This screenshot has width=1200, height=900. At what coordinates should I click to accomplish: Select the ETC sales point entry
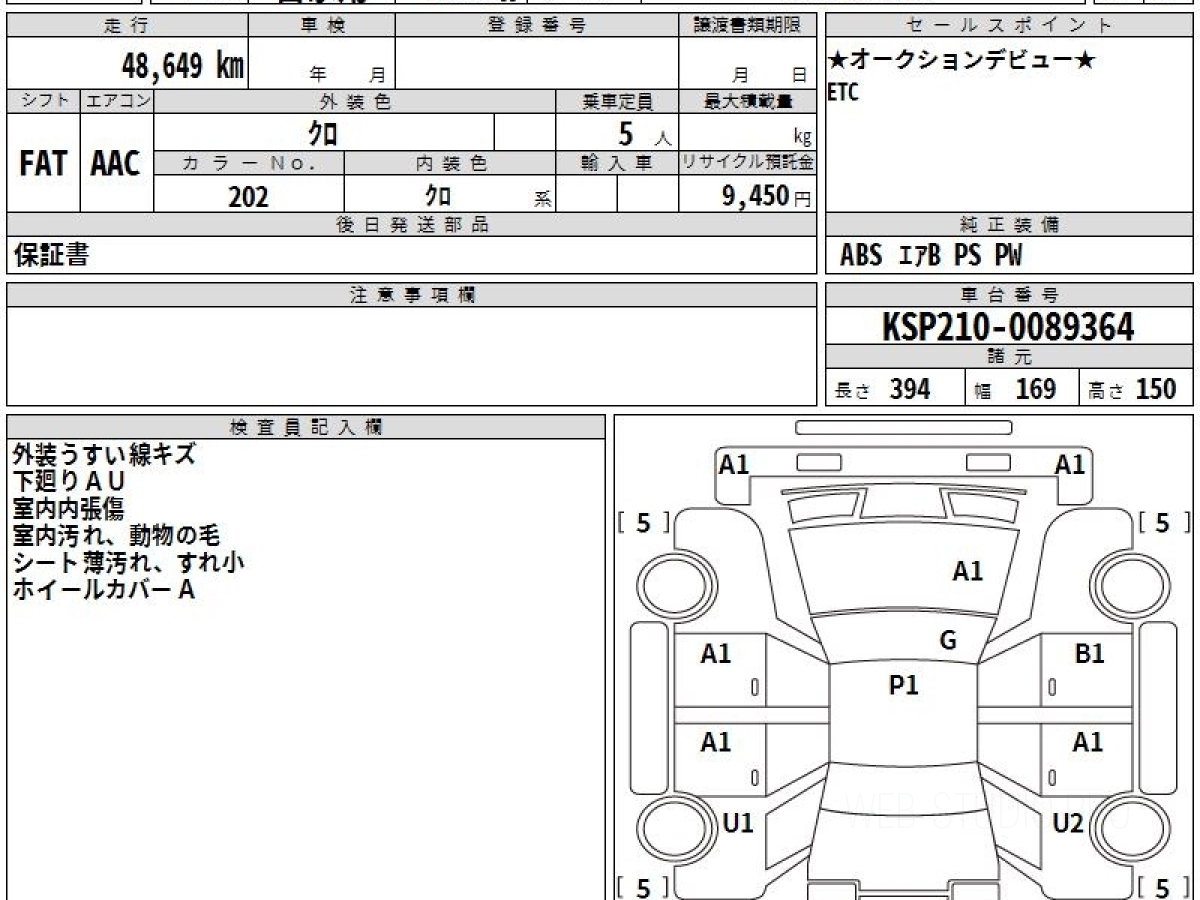tap(843, 93)
